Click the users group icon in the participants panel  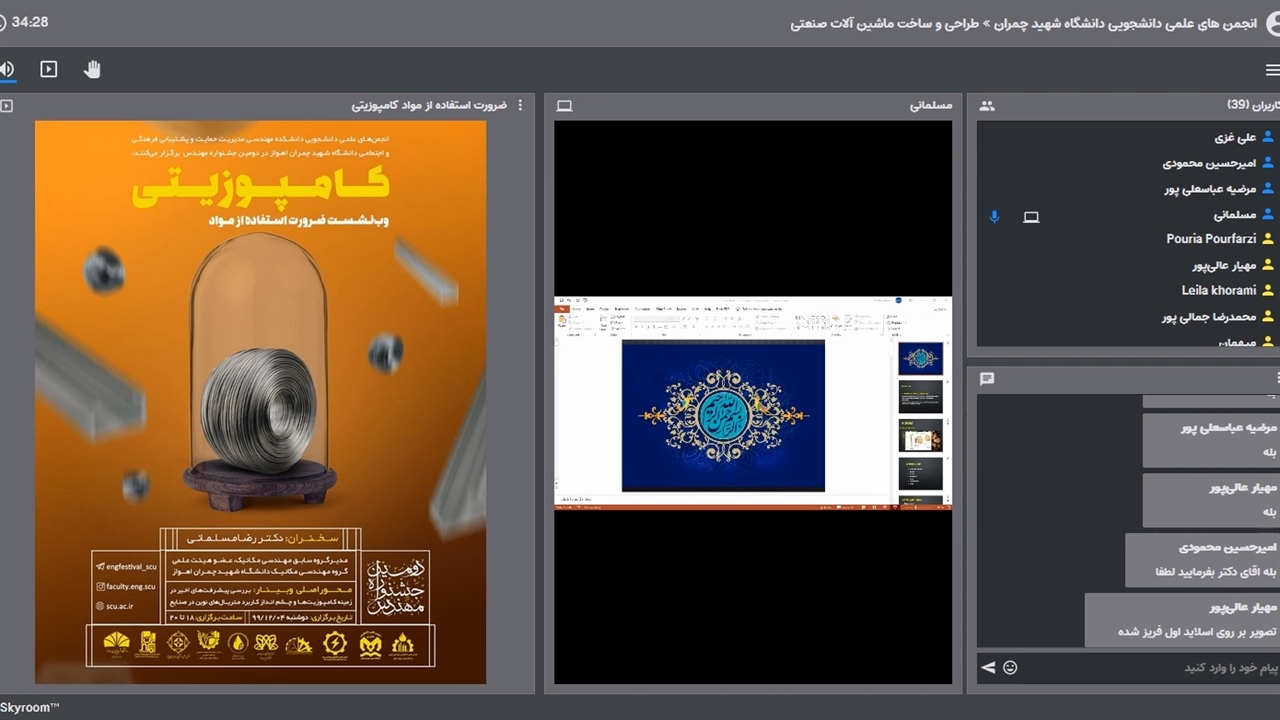[987, 106]
